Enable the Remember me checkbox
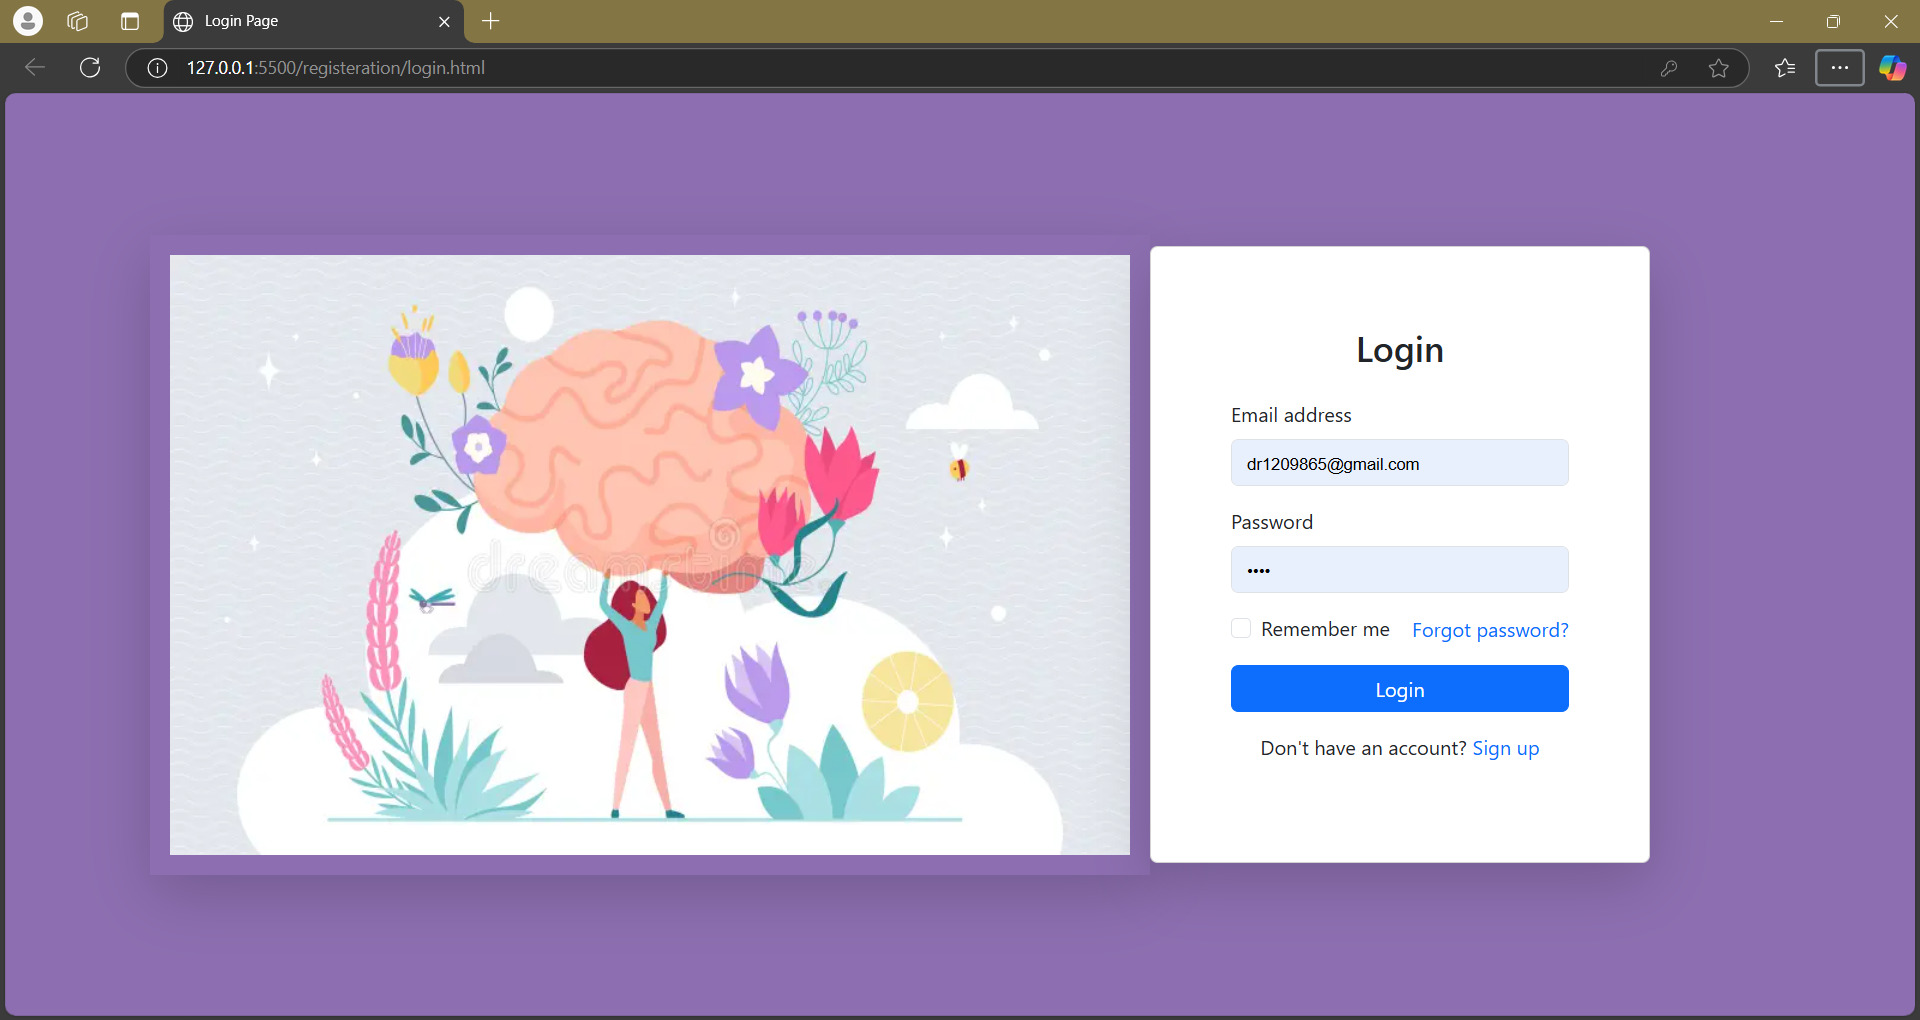The image size is (1920, 1020). 1241,628
